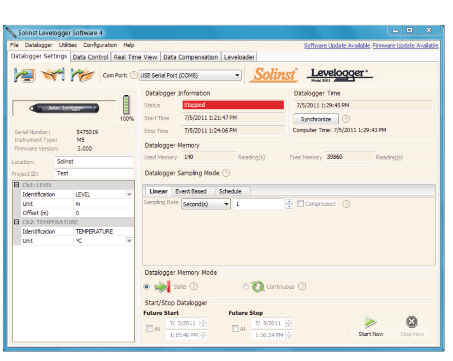Click the retrieve settings from Levelogger icon

24,75
